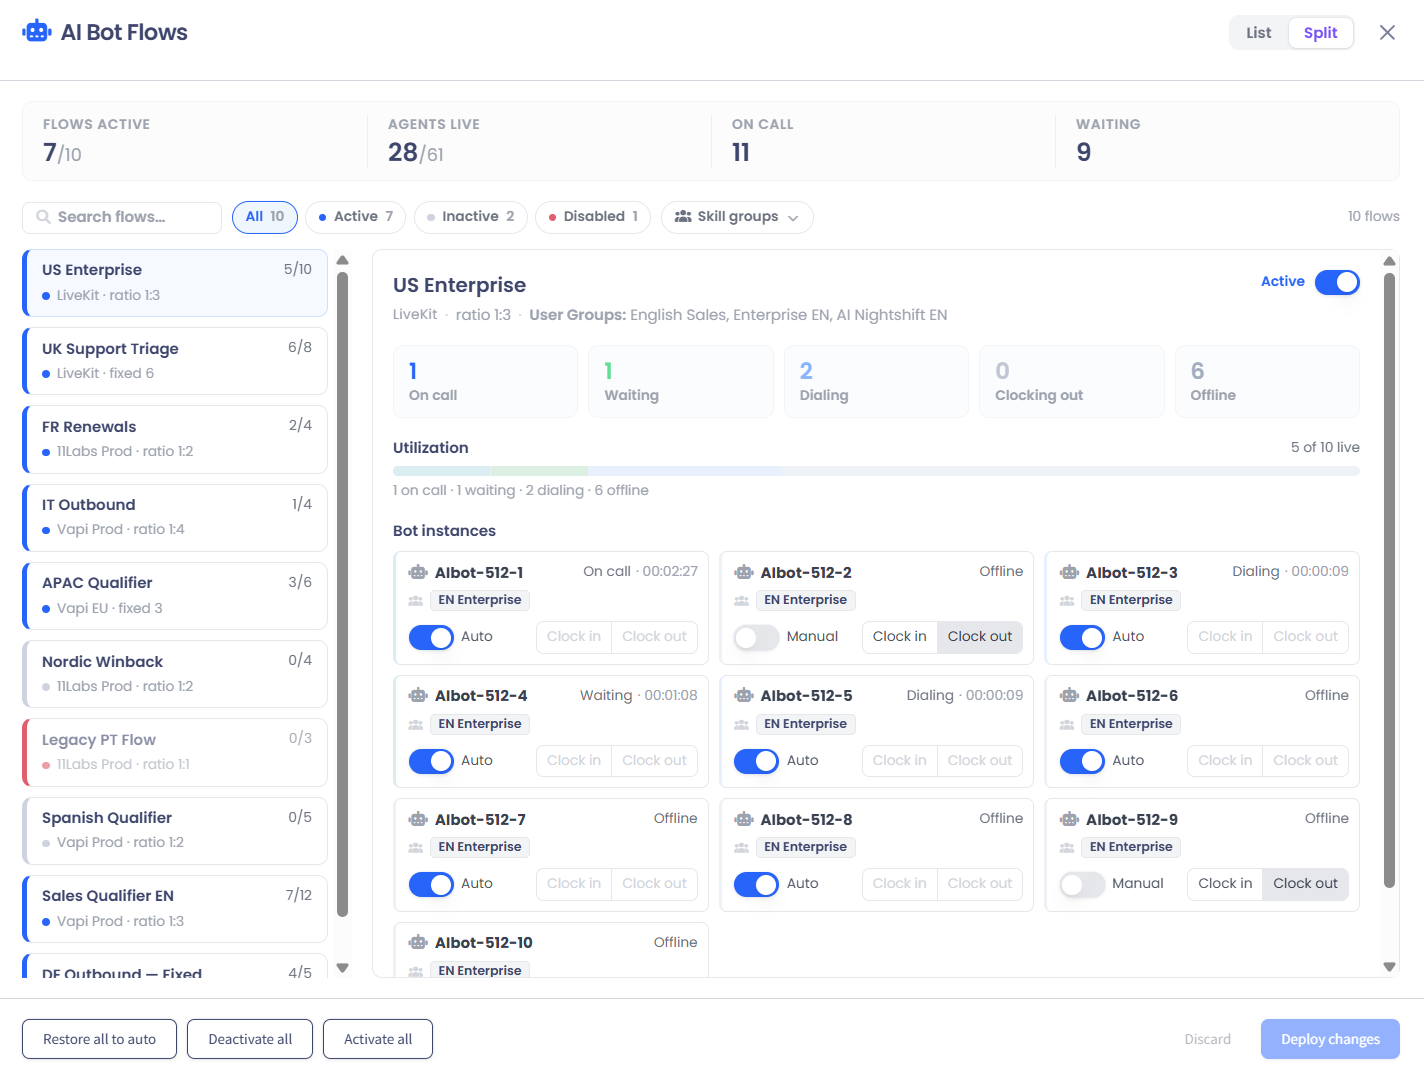Toggle the US Enterprise Active switch off
This screenshot has height=1074, width=1424.
(1337, 282)
